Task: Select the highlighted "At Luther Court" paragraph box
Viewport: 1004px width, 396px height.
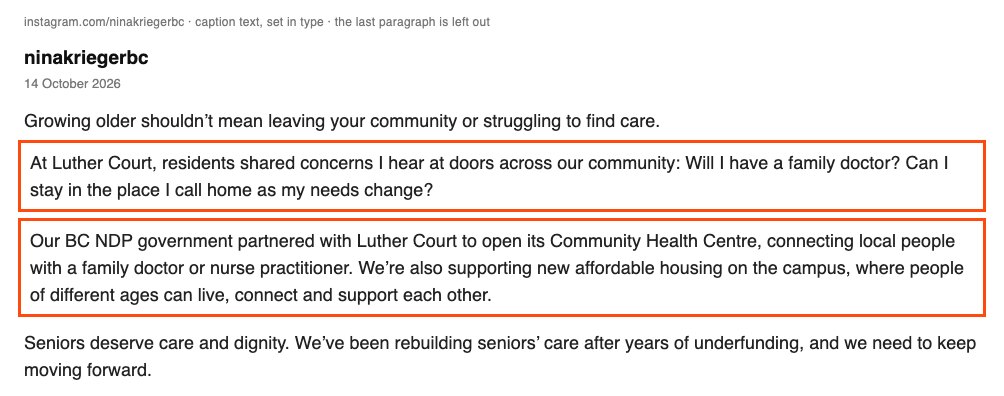Action: click(x=502, y=176)
